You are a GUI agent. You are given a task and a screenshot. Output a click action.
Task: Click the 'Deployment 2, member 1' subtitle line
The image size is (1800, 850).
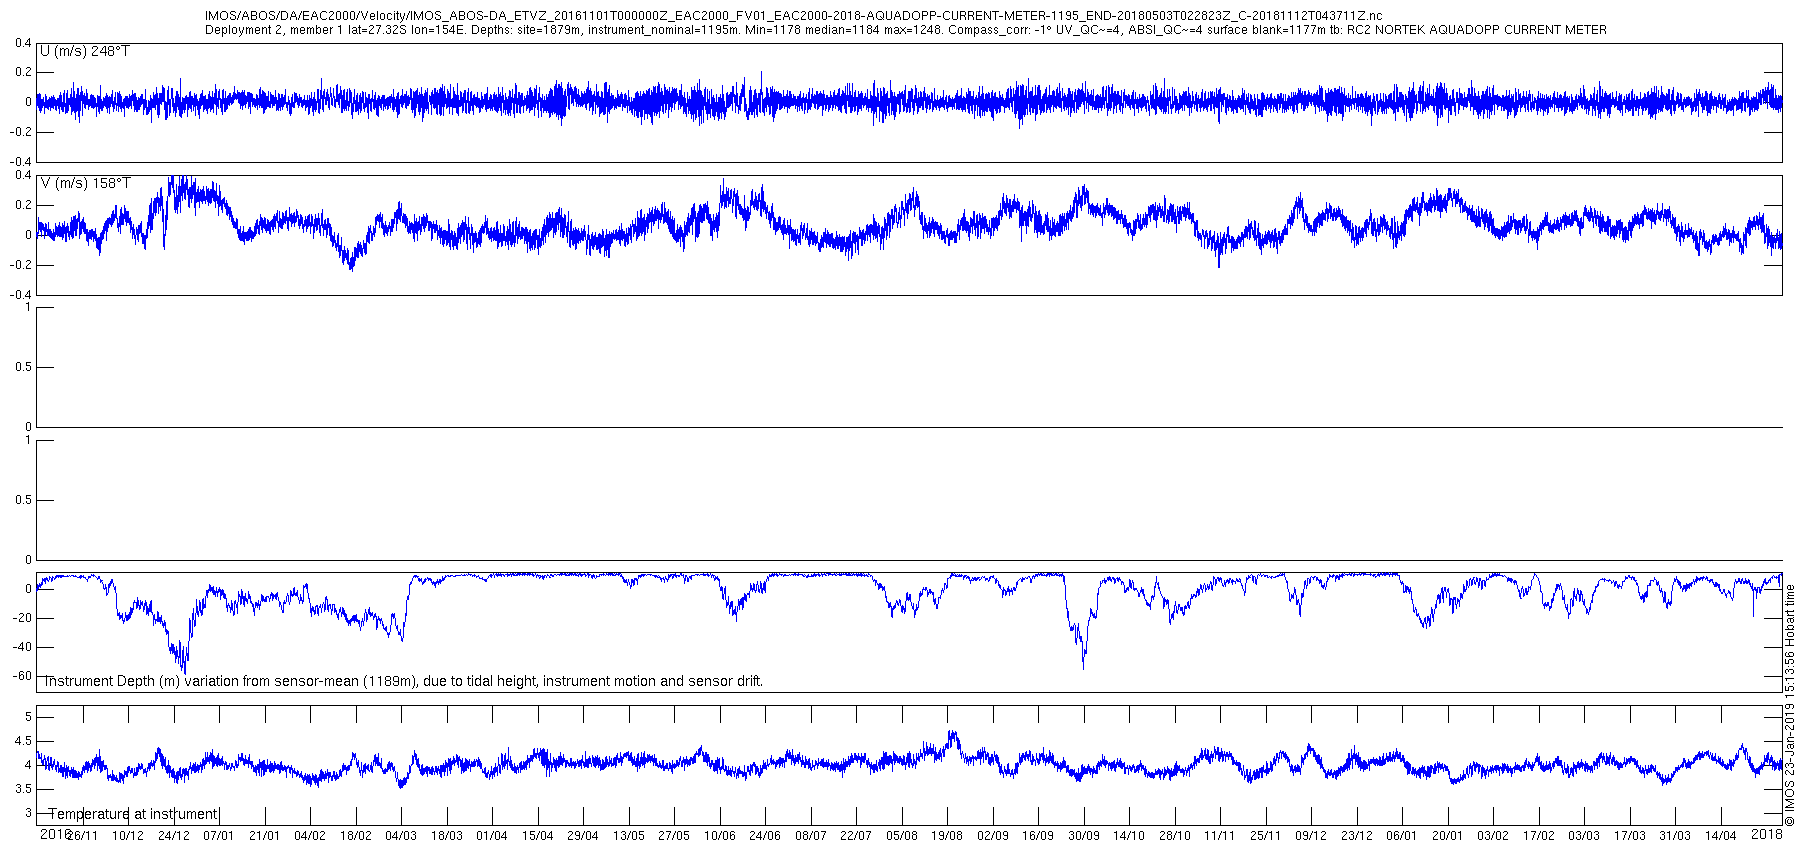[x=905, y=30]
